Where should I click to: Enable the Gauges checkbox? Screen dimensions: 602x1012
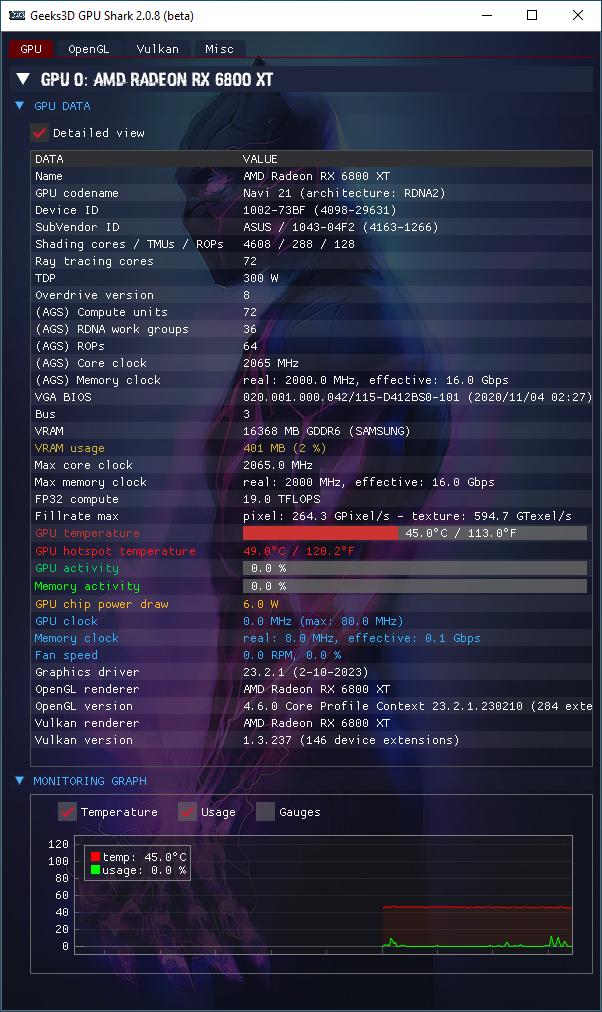pyautogui.click(x=265, y=812)
